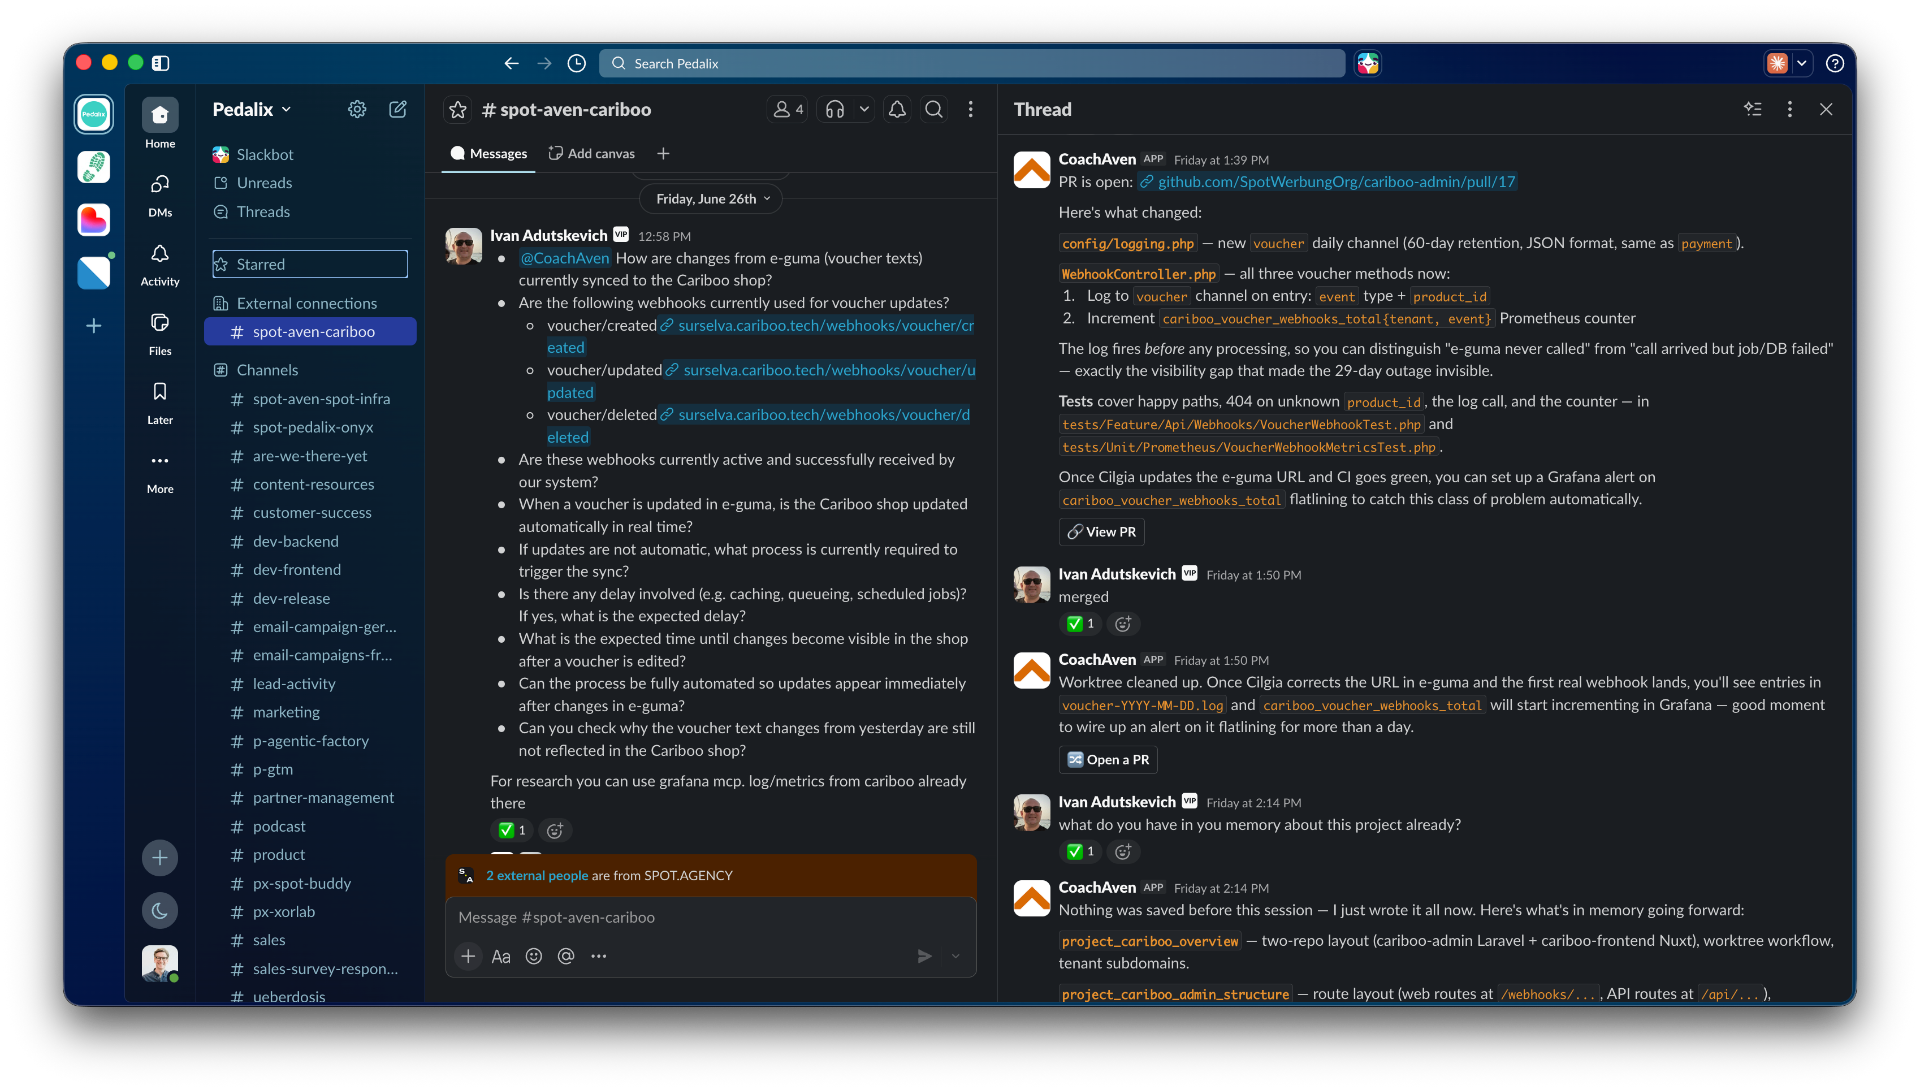Screen dimensions: 1920x1090
Task: Open send options dropdown arrow
Action: (x=955, y=957)
